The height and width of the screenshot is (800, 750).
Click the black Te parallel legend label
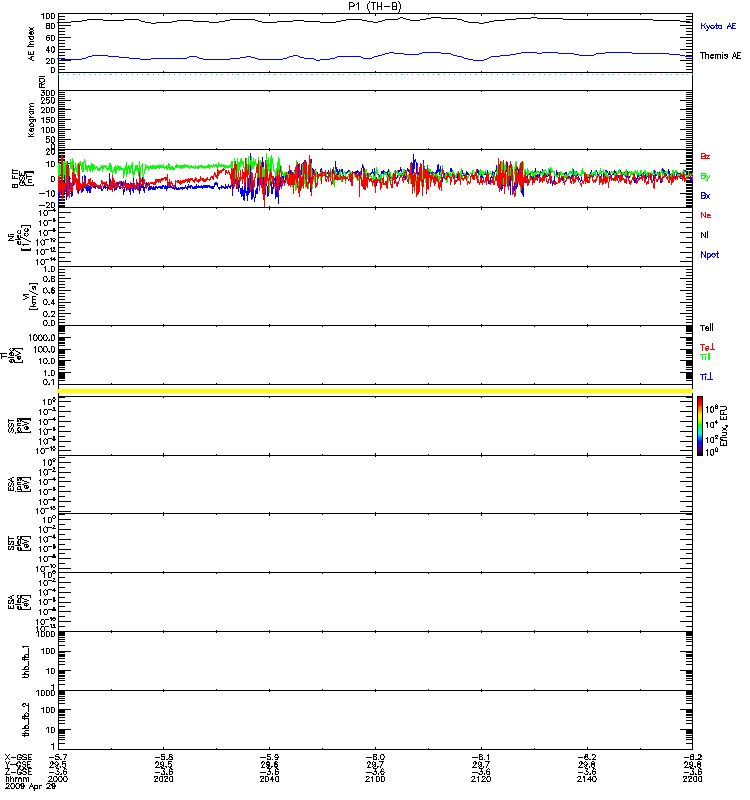click(x=707, y=328)
